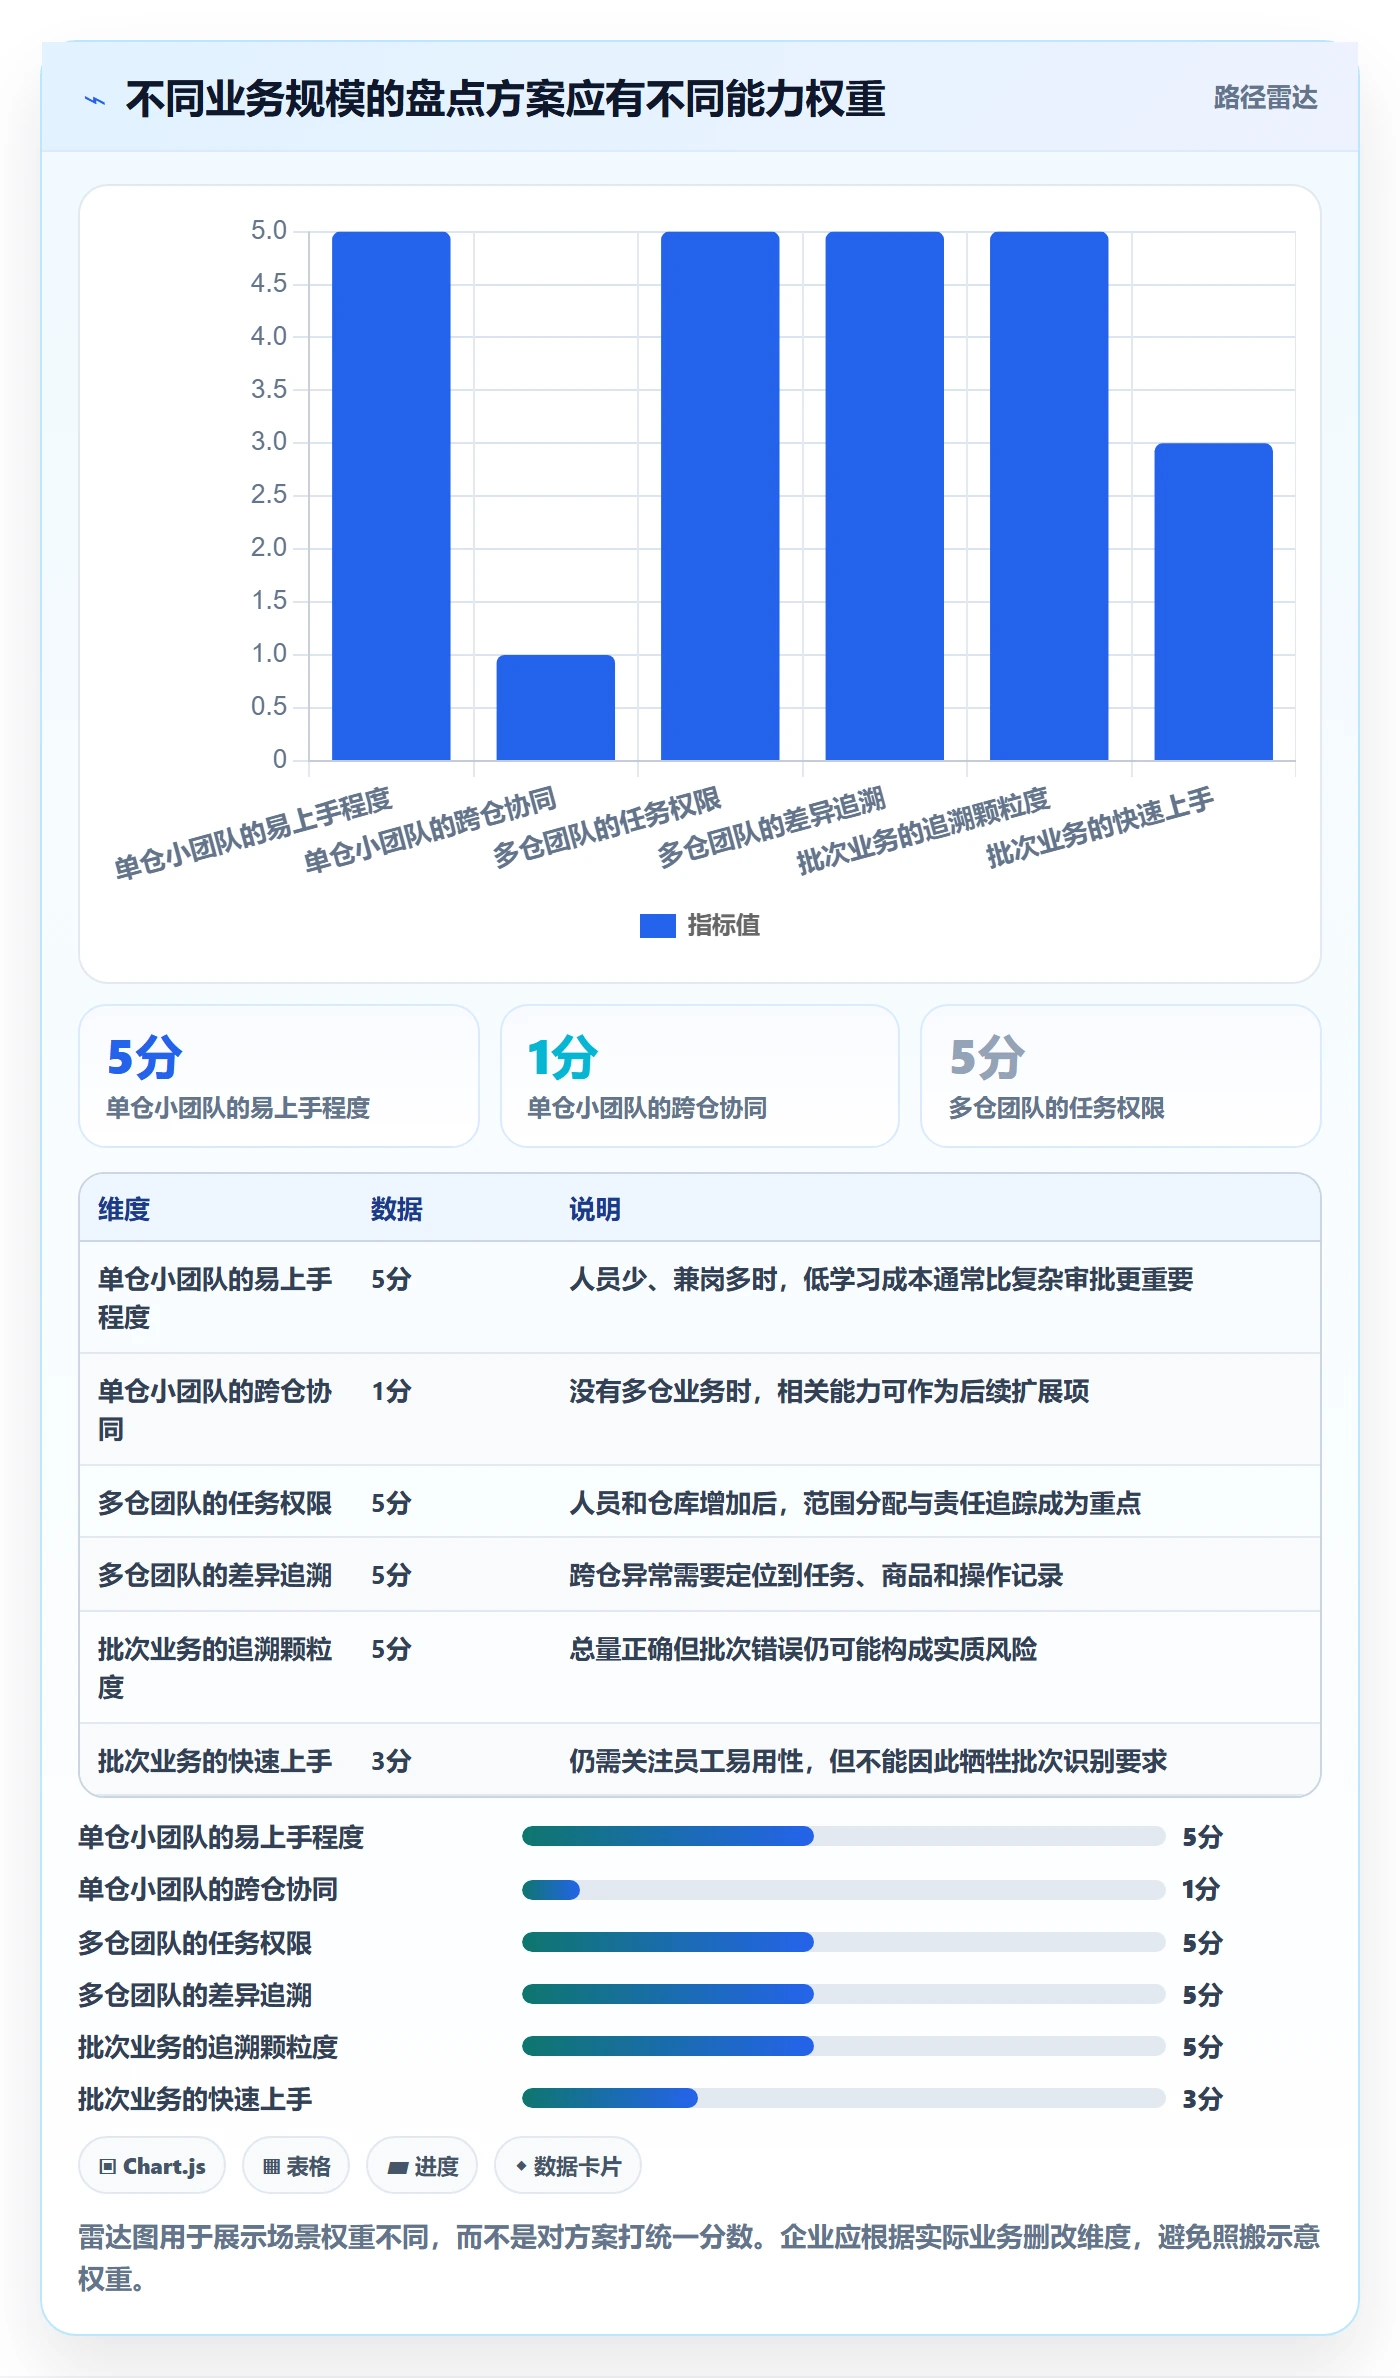Screen dimensions: 1400x2378
Task: Click the 维度 column header
Action: point(124,1209)
